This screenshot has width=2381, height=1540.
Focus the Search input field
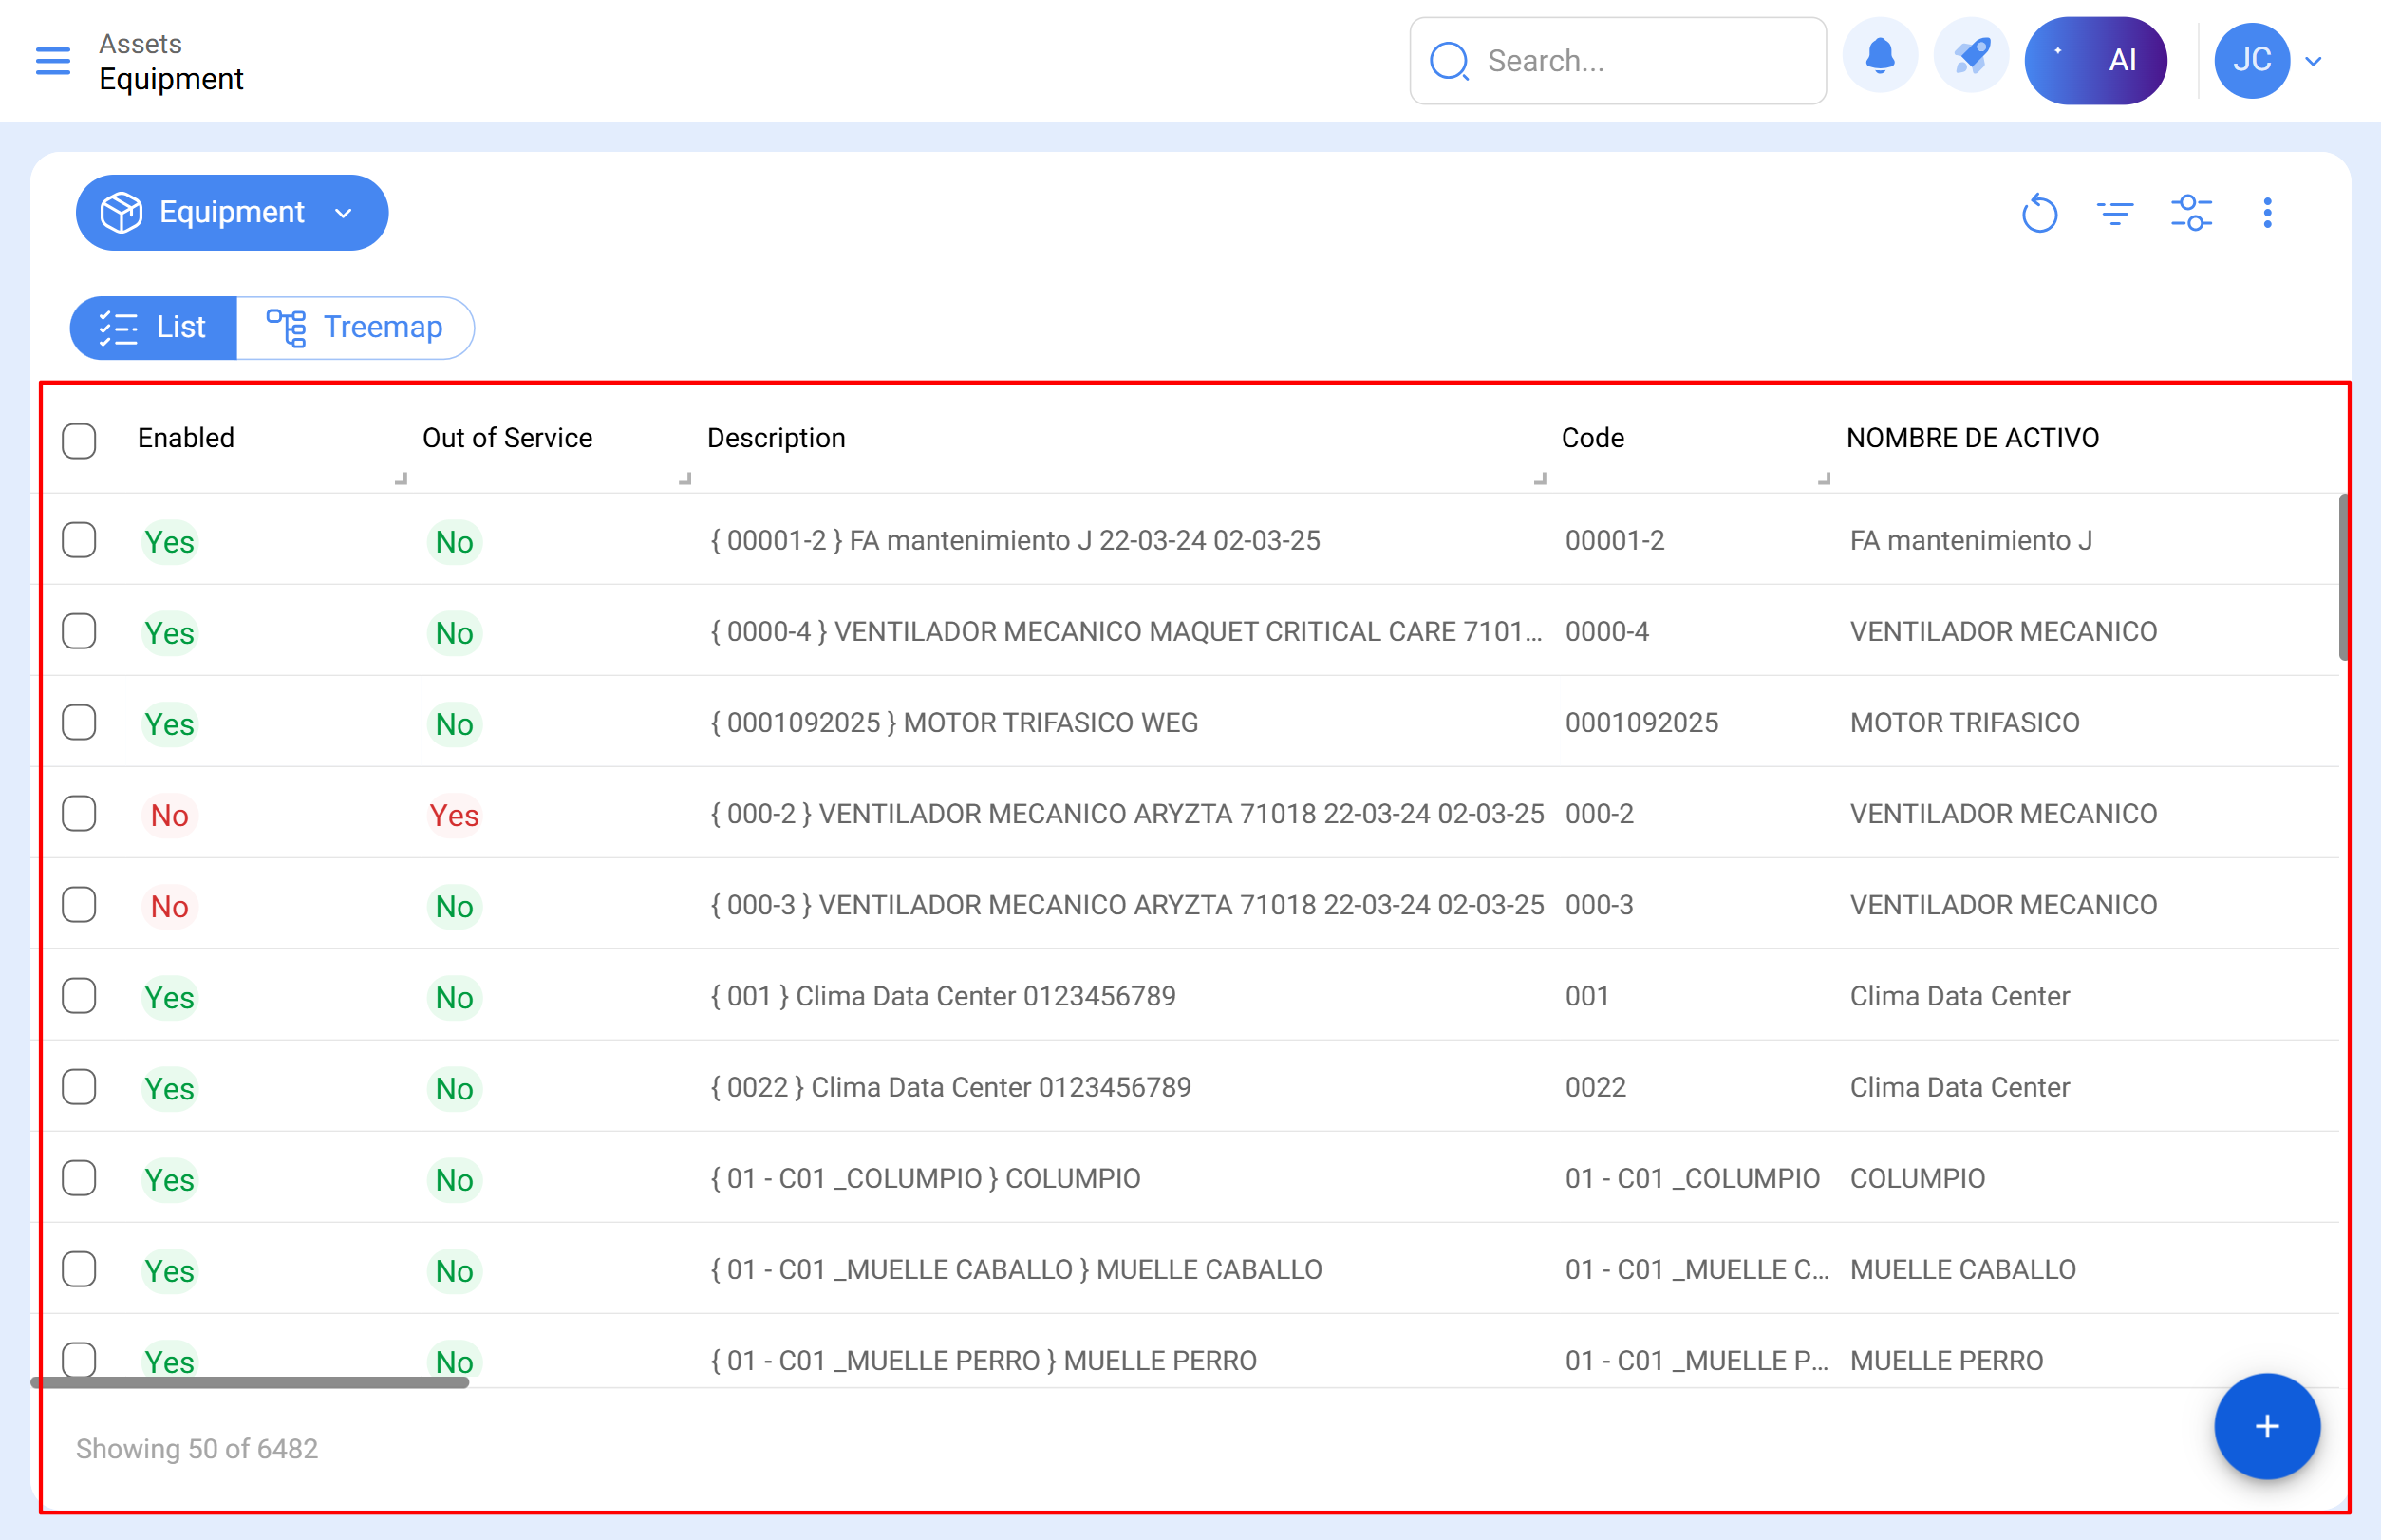1640,61
